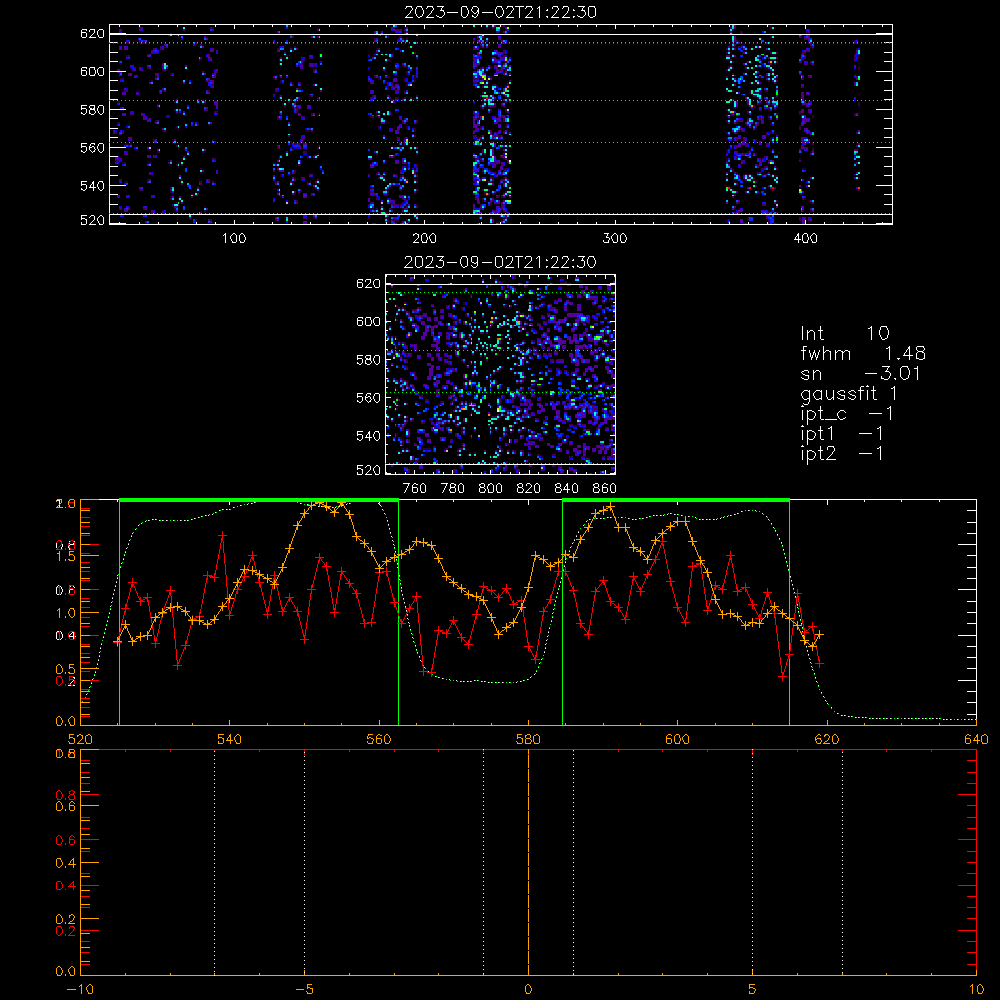This screenshot has height=1000, width=1000.
Task: Click the red curve peak near 539
Action: 222,536
